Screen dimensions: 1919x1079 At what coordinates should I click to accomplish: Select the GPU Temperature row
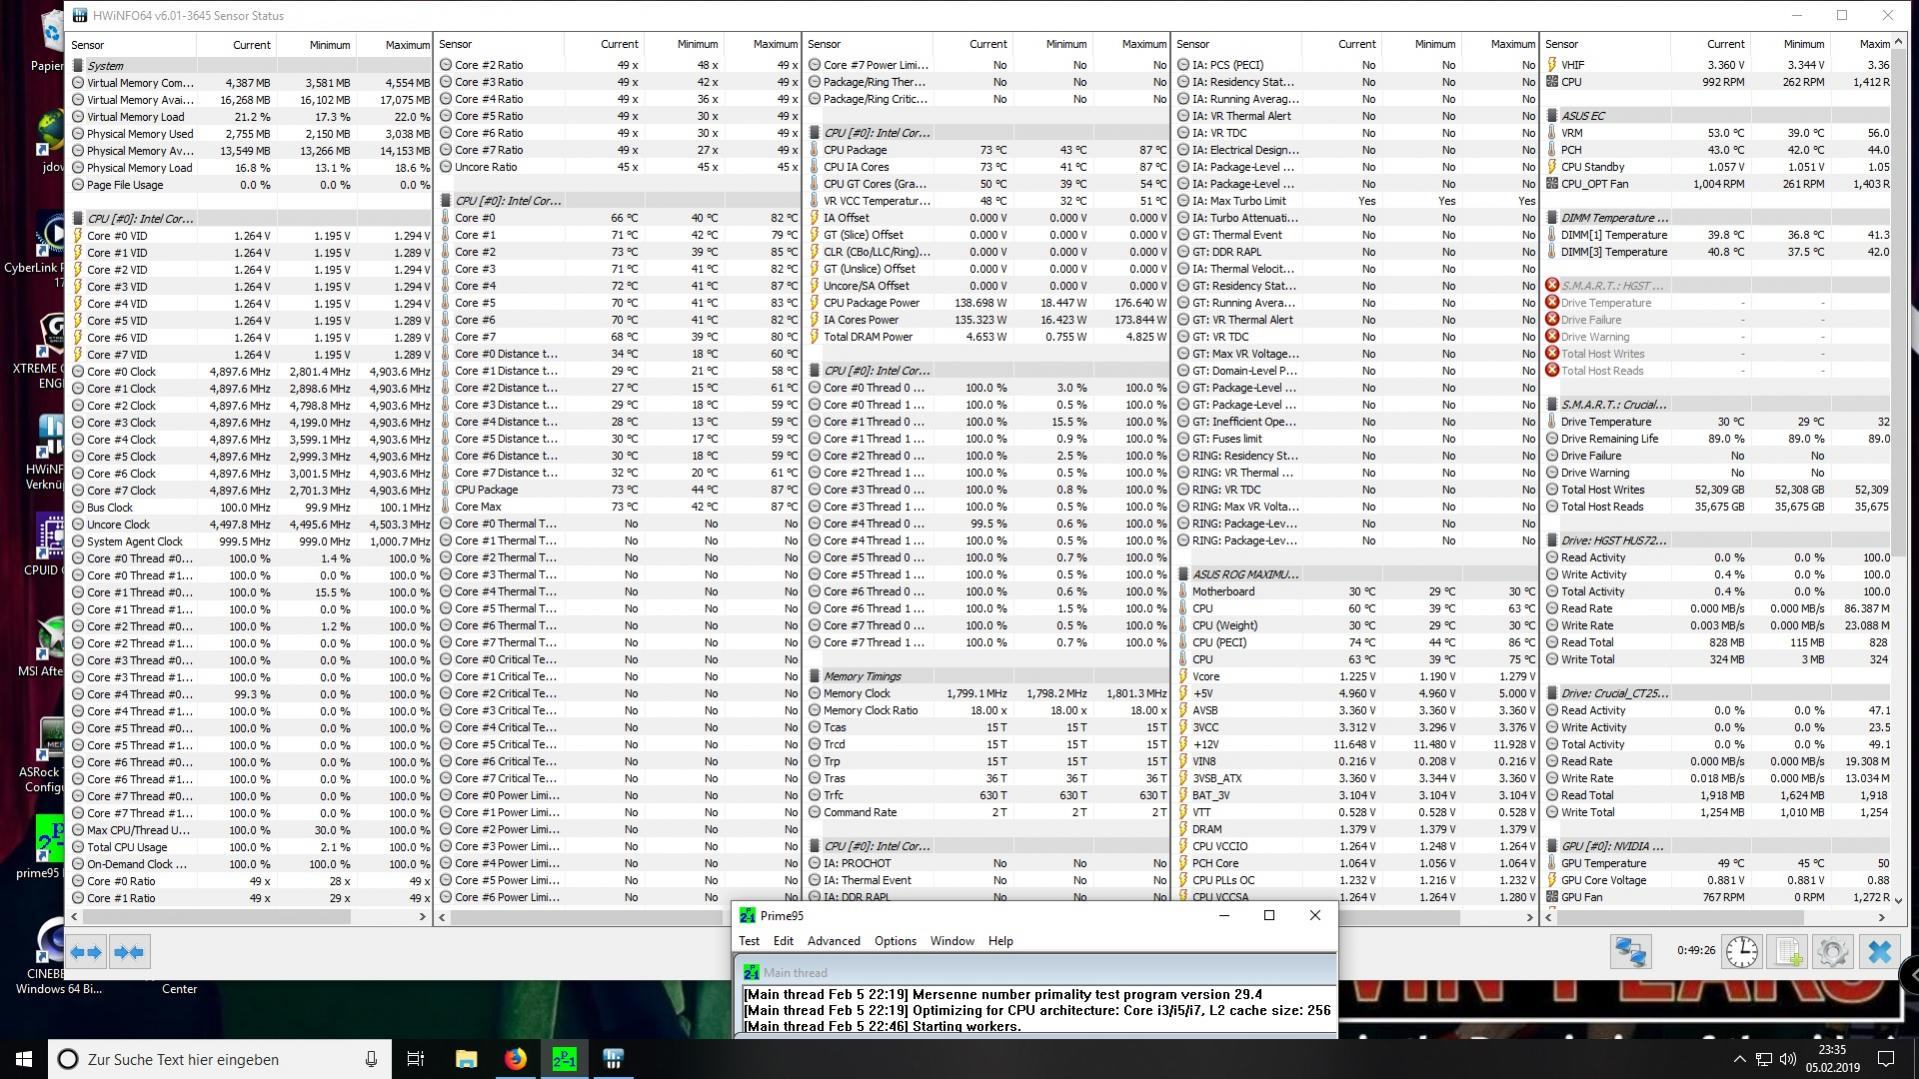1718,864
